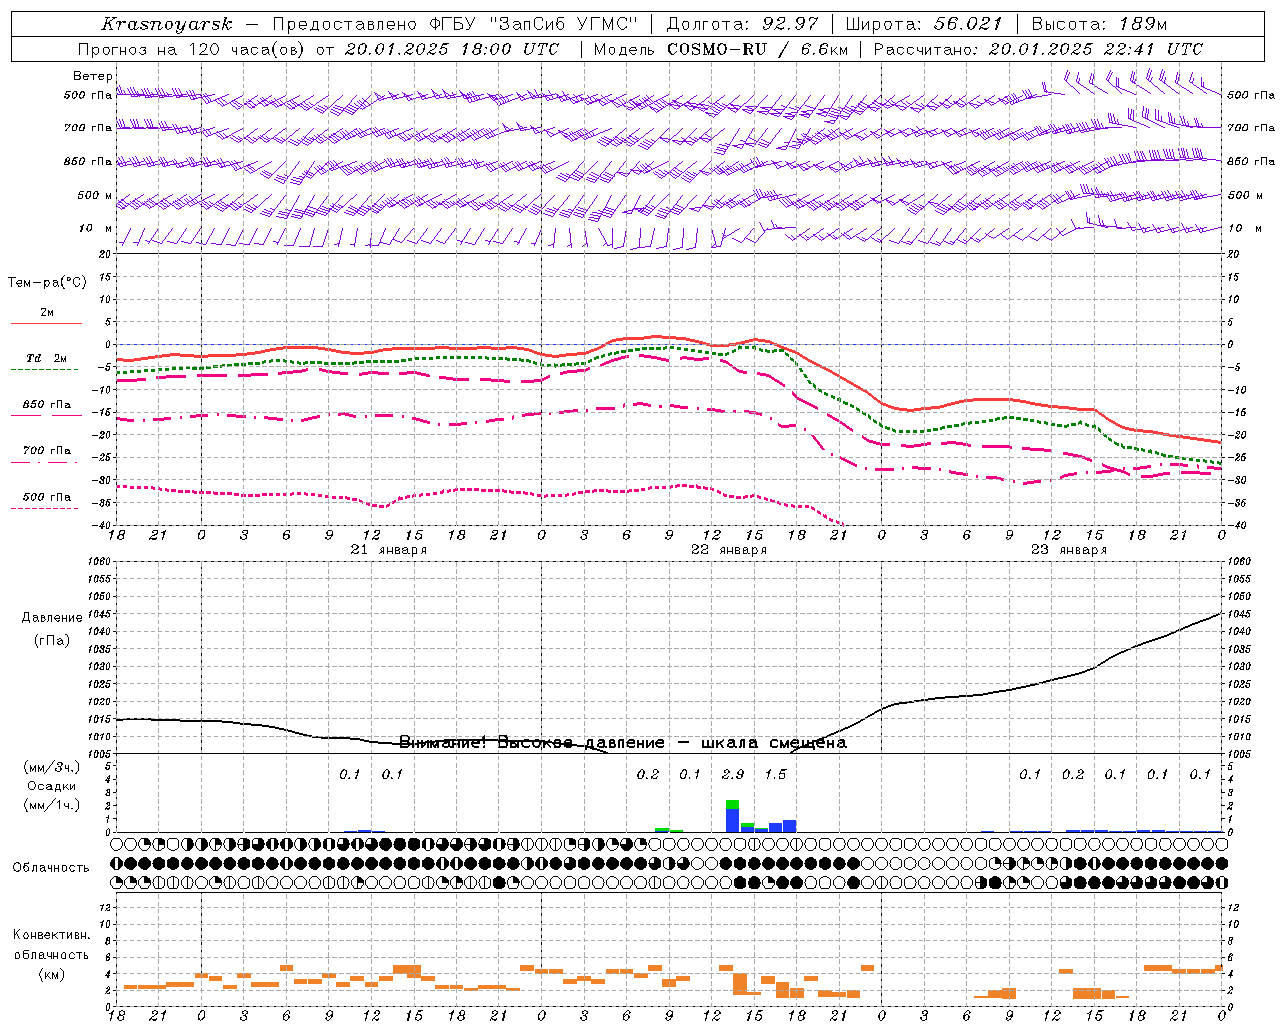Click the Осадки label
This screenshot has height=1024, width=1280.
(52, 786)
